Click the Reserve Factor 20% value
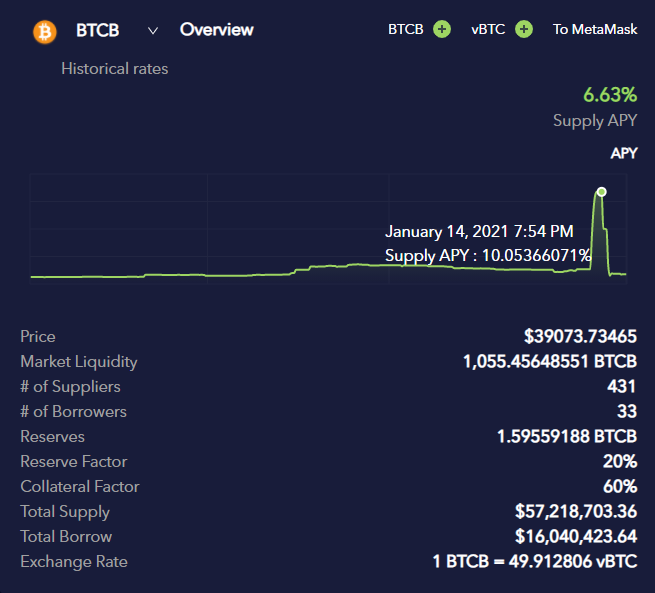655x593 pixels. [620, 461]
